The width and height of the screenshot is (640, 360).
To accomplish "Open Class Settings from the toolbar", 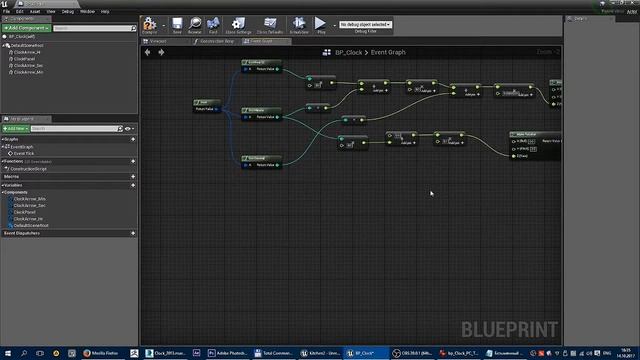I will pyautogui.click(x=238, y=24).
